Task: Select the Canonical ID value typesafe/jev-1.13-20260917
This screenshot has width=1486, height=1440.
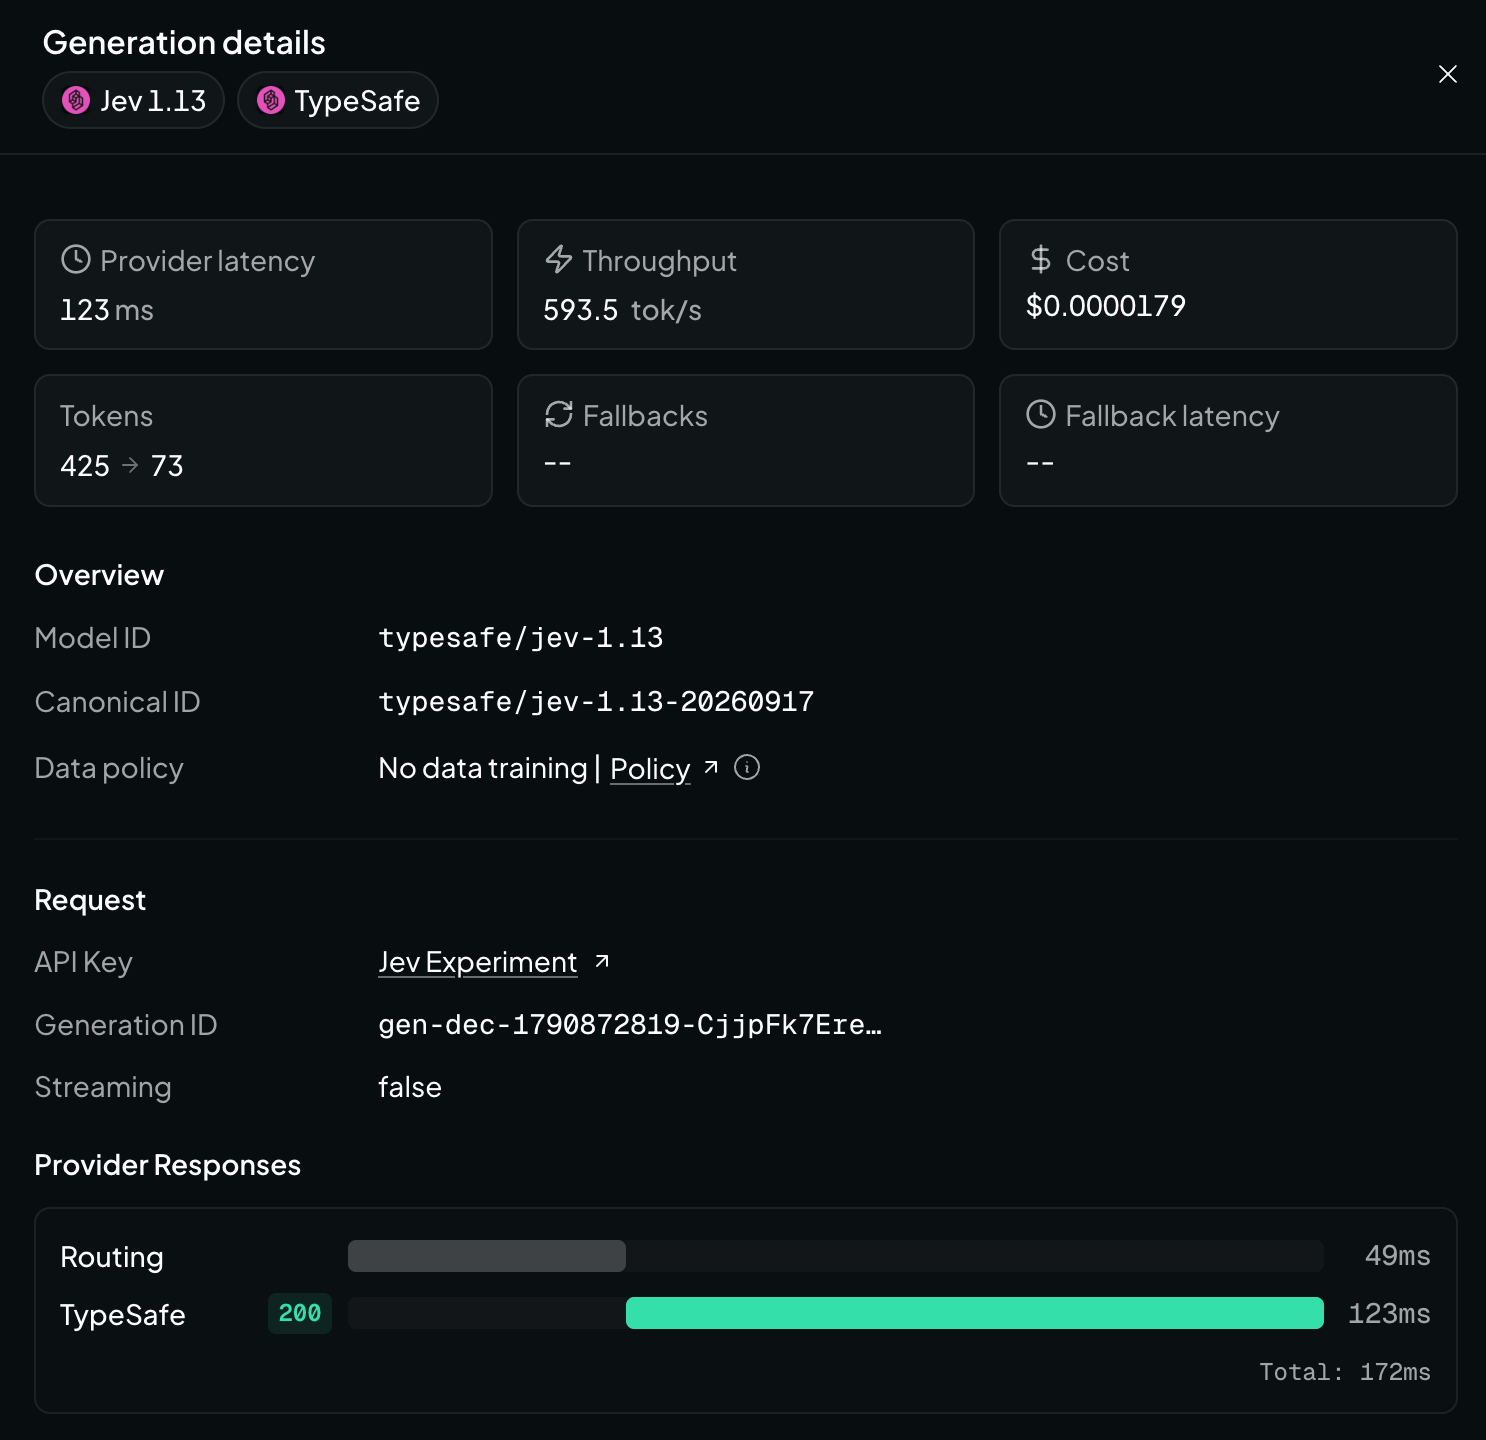Action: click(x=596, y=702)
